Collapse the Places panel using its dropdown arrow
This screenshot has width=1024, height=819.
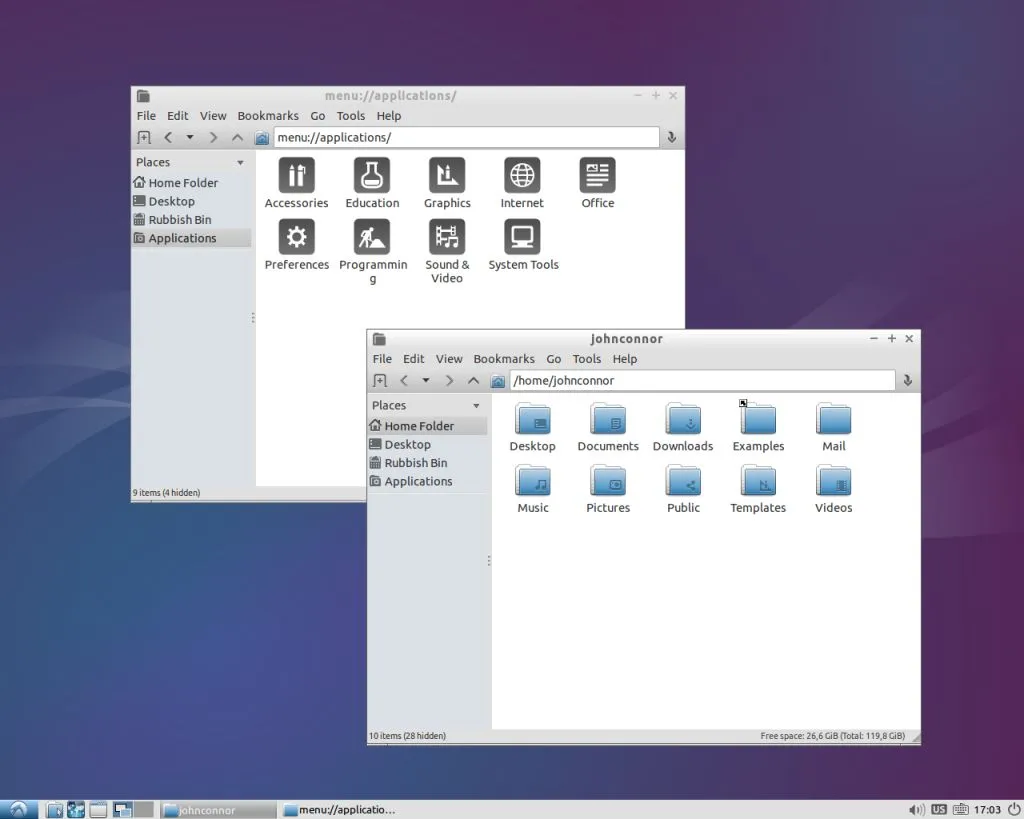pyautogui.click(x=478, y=405)
